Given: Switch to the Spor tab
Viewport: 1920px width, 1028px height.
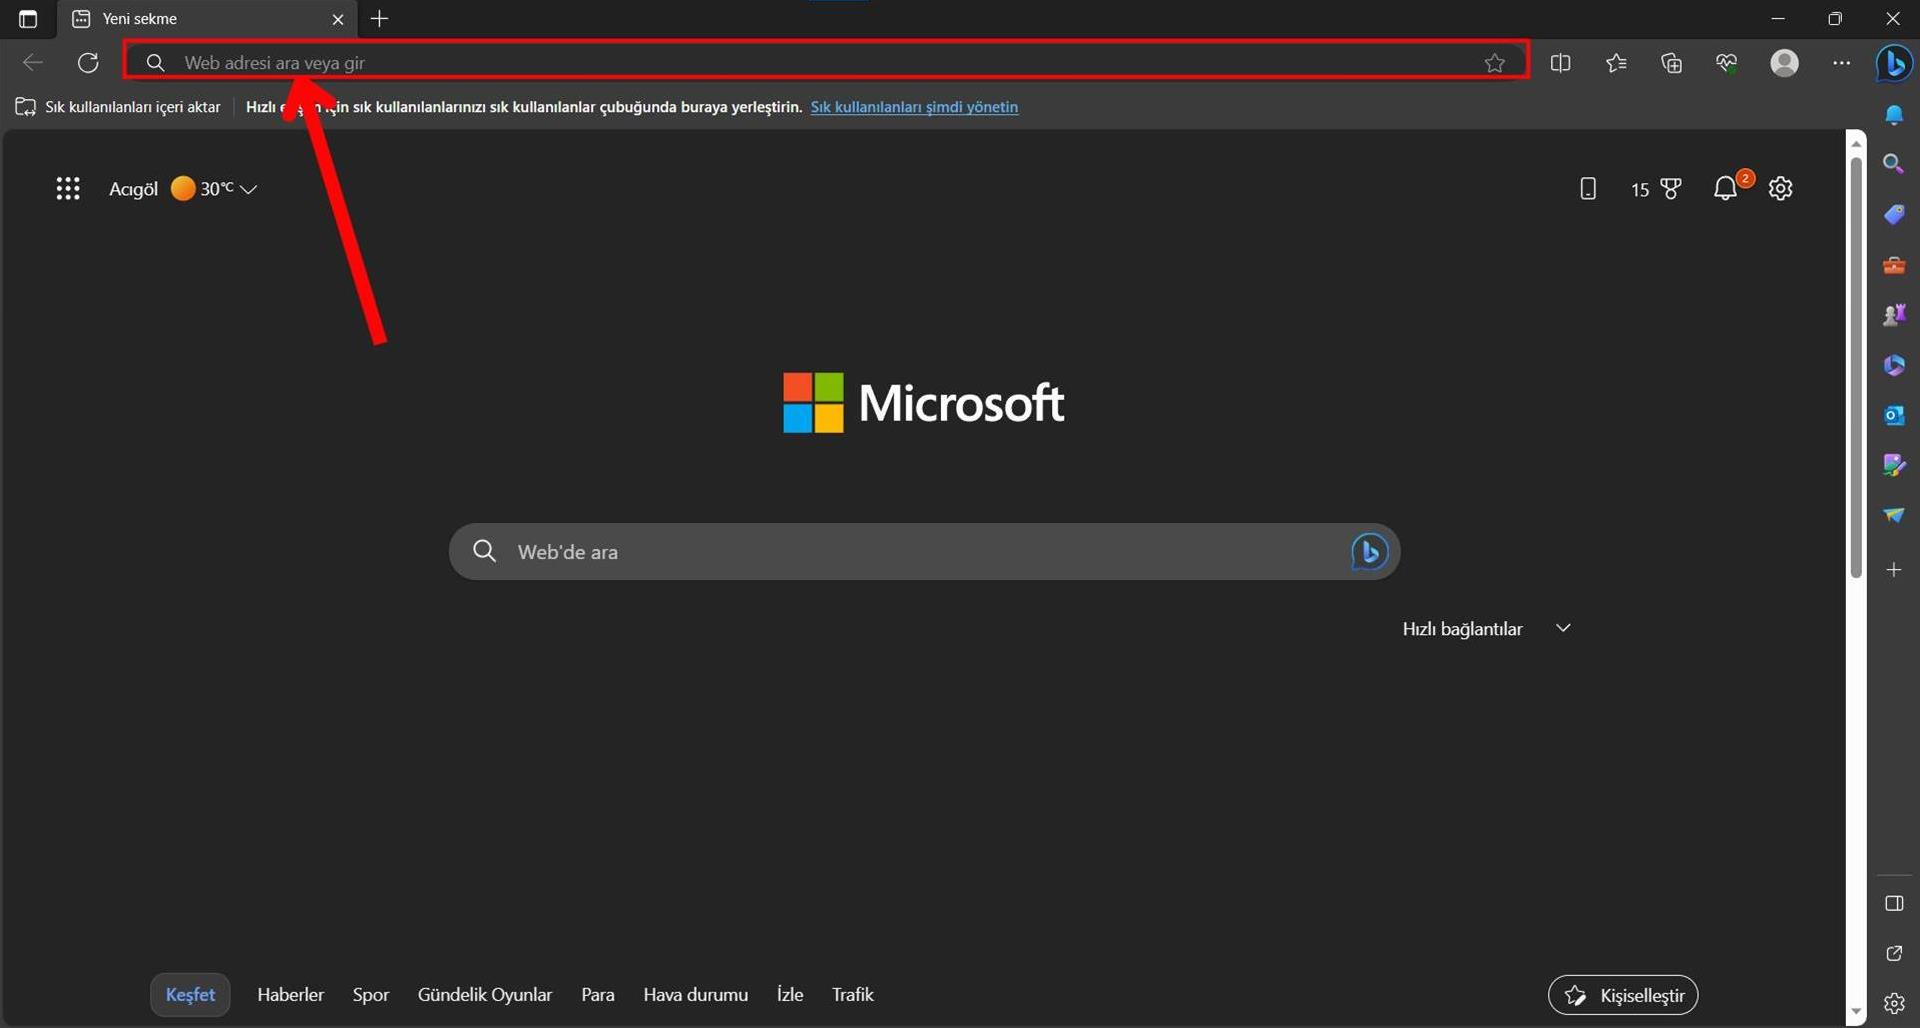Looking at the screenshot, I should [x=371, y=995].
